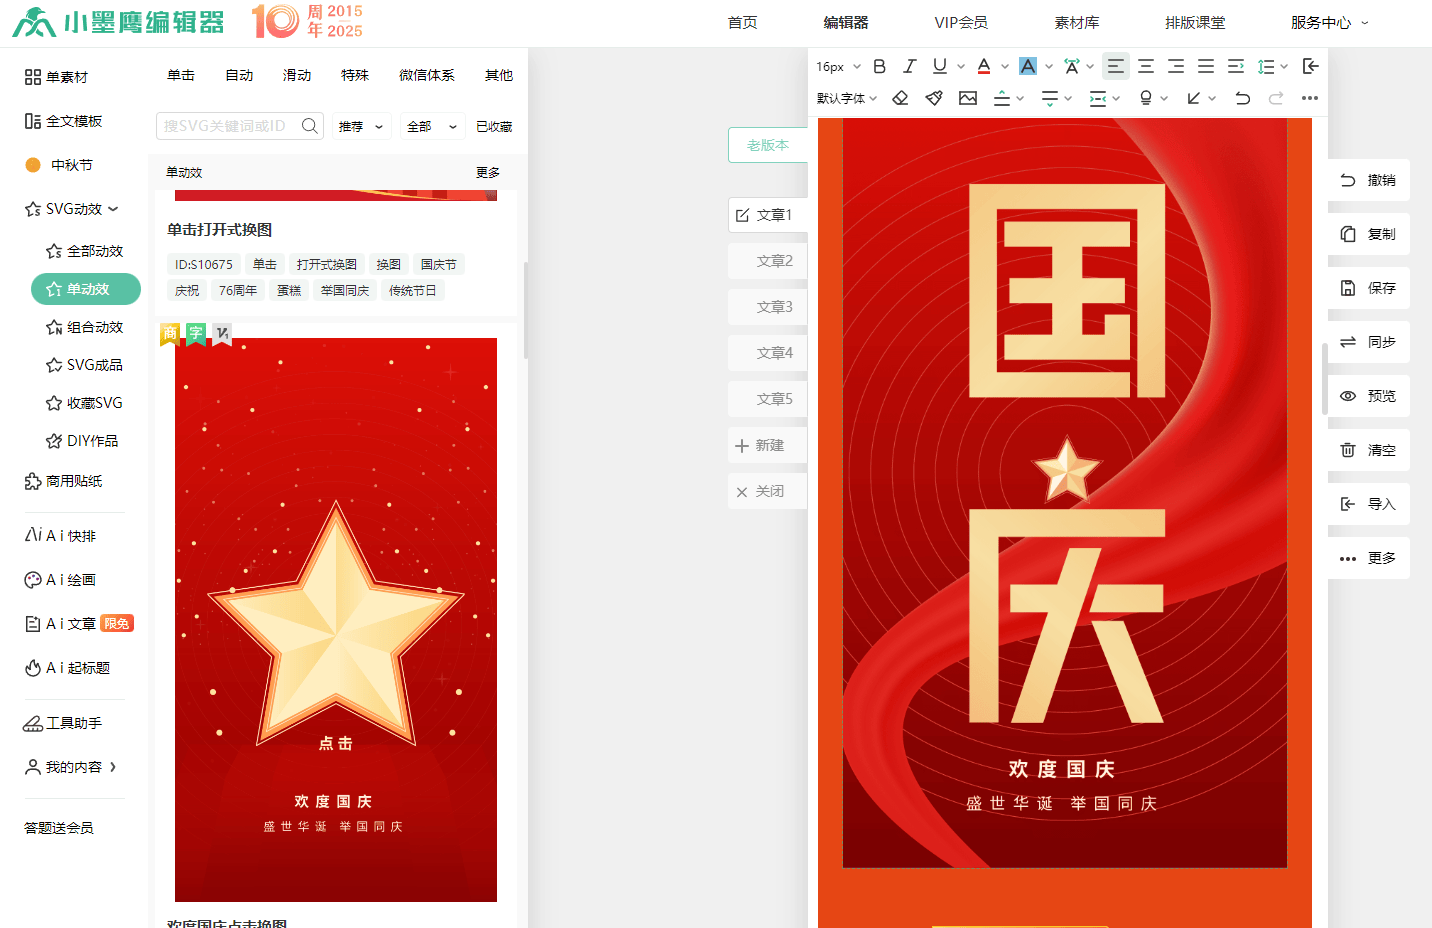Open the 默认字体 font dropdown
Image resolution: width=1432 pixels, height=928 pixels.
pyautogui.click(x=846, y=98)
